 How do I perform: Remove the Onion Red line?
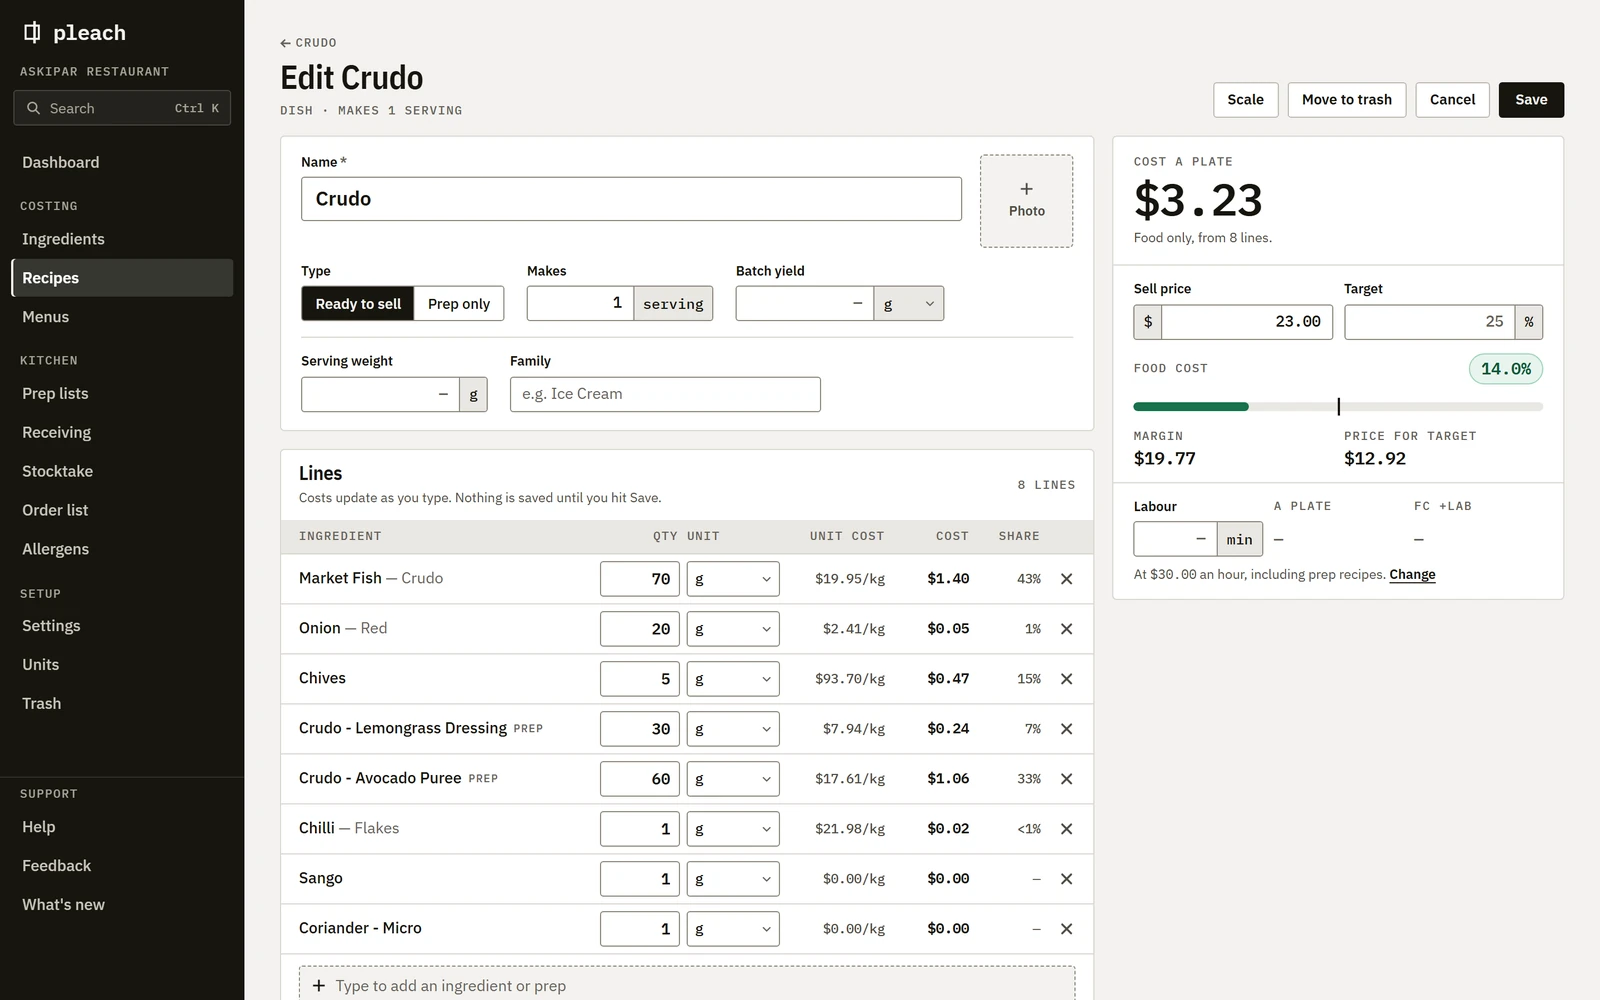(x=1066, y=629)
